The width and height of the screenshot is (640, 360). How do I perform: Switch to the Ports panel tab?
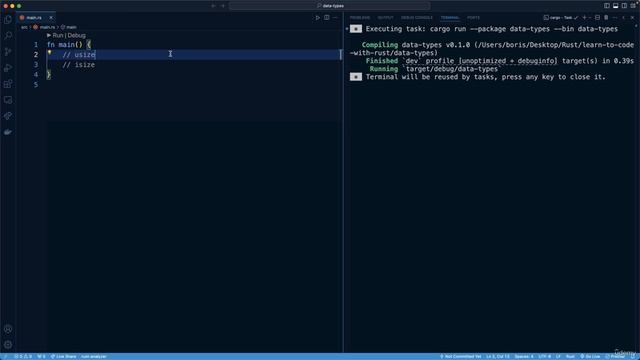coord(473,18)
